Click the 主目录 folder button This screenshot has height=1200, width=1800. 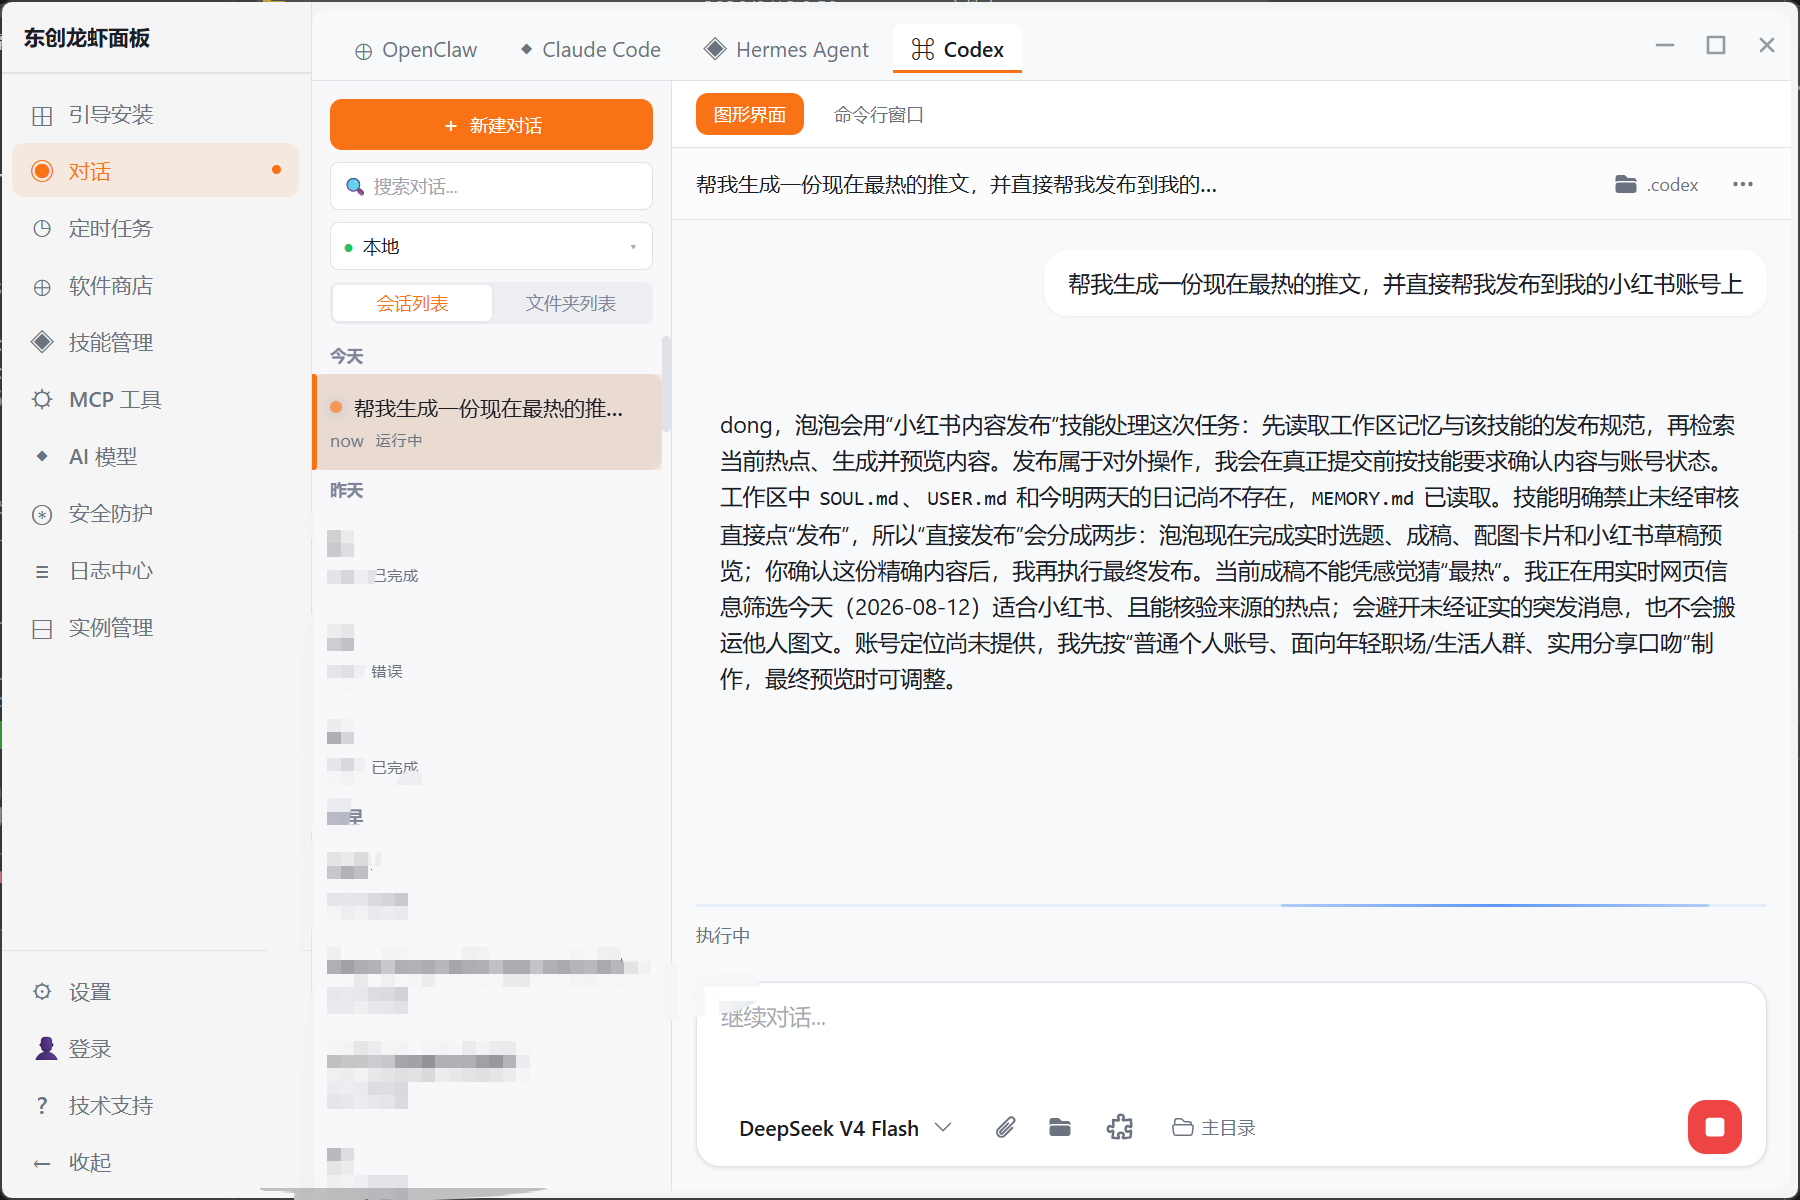tap(1214, 1128)
